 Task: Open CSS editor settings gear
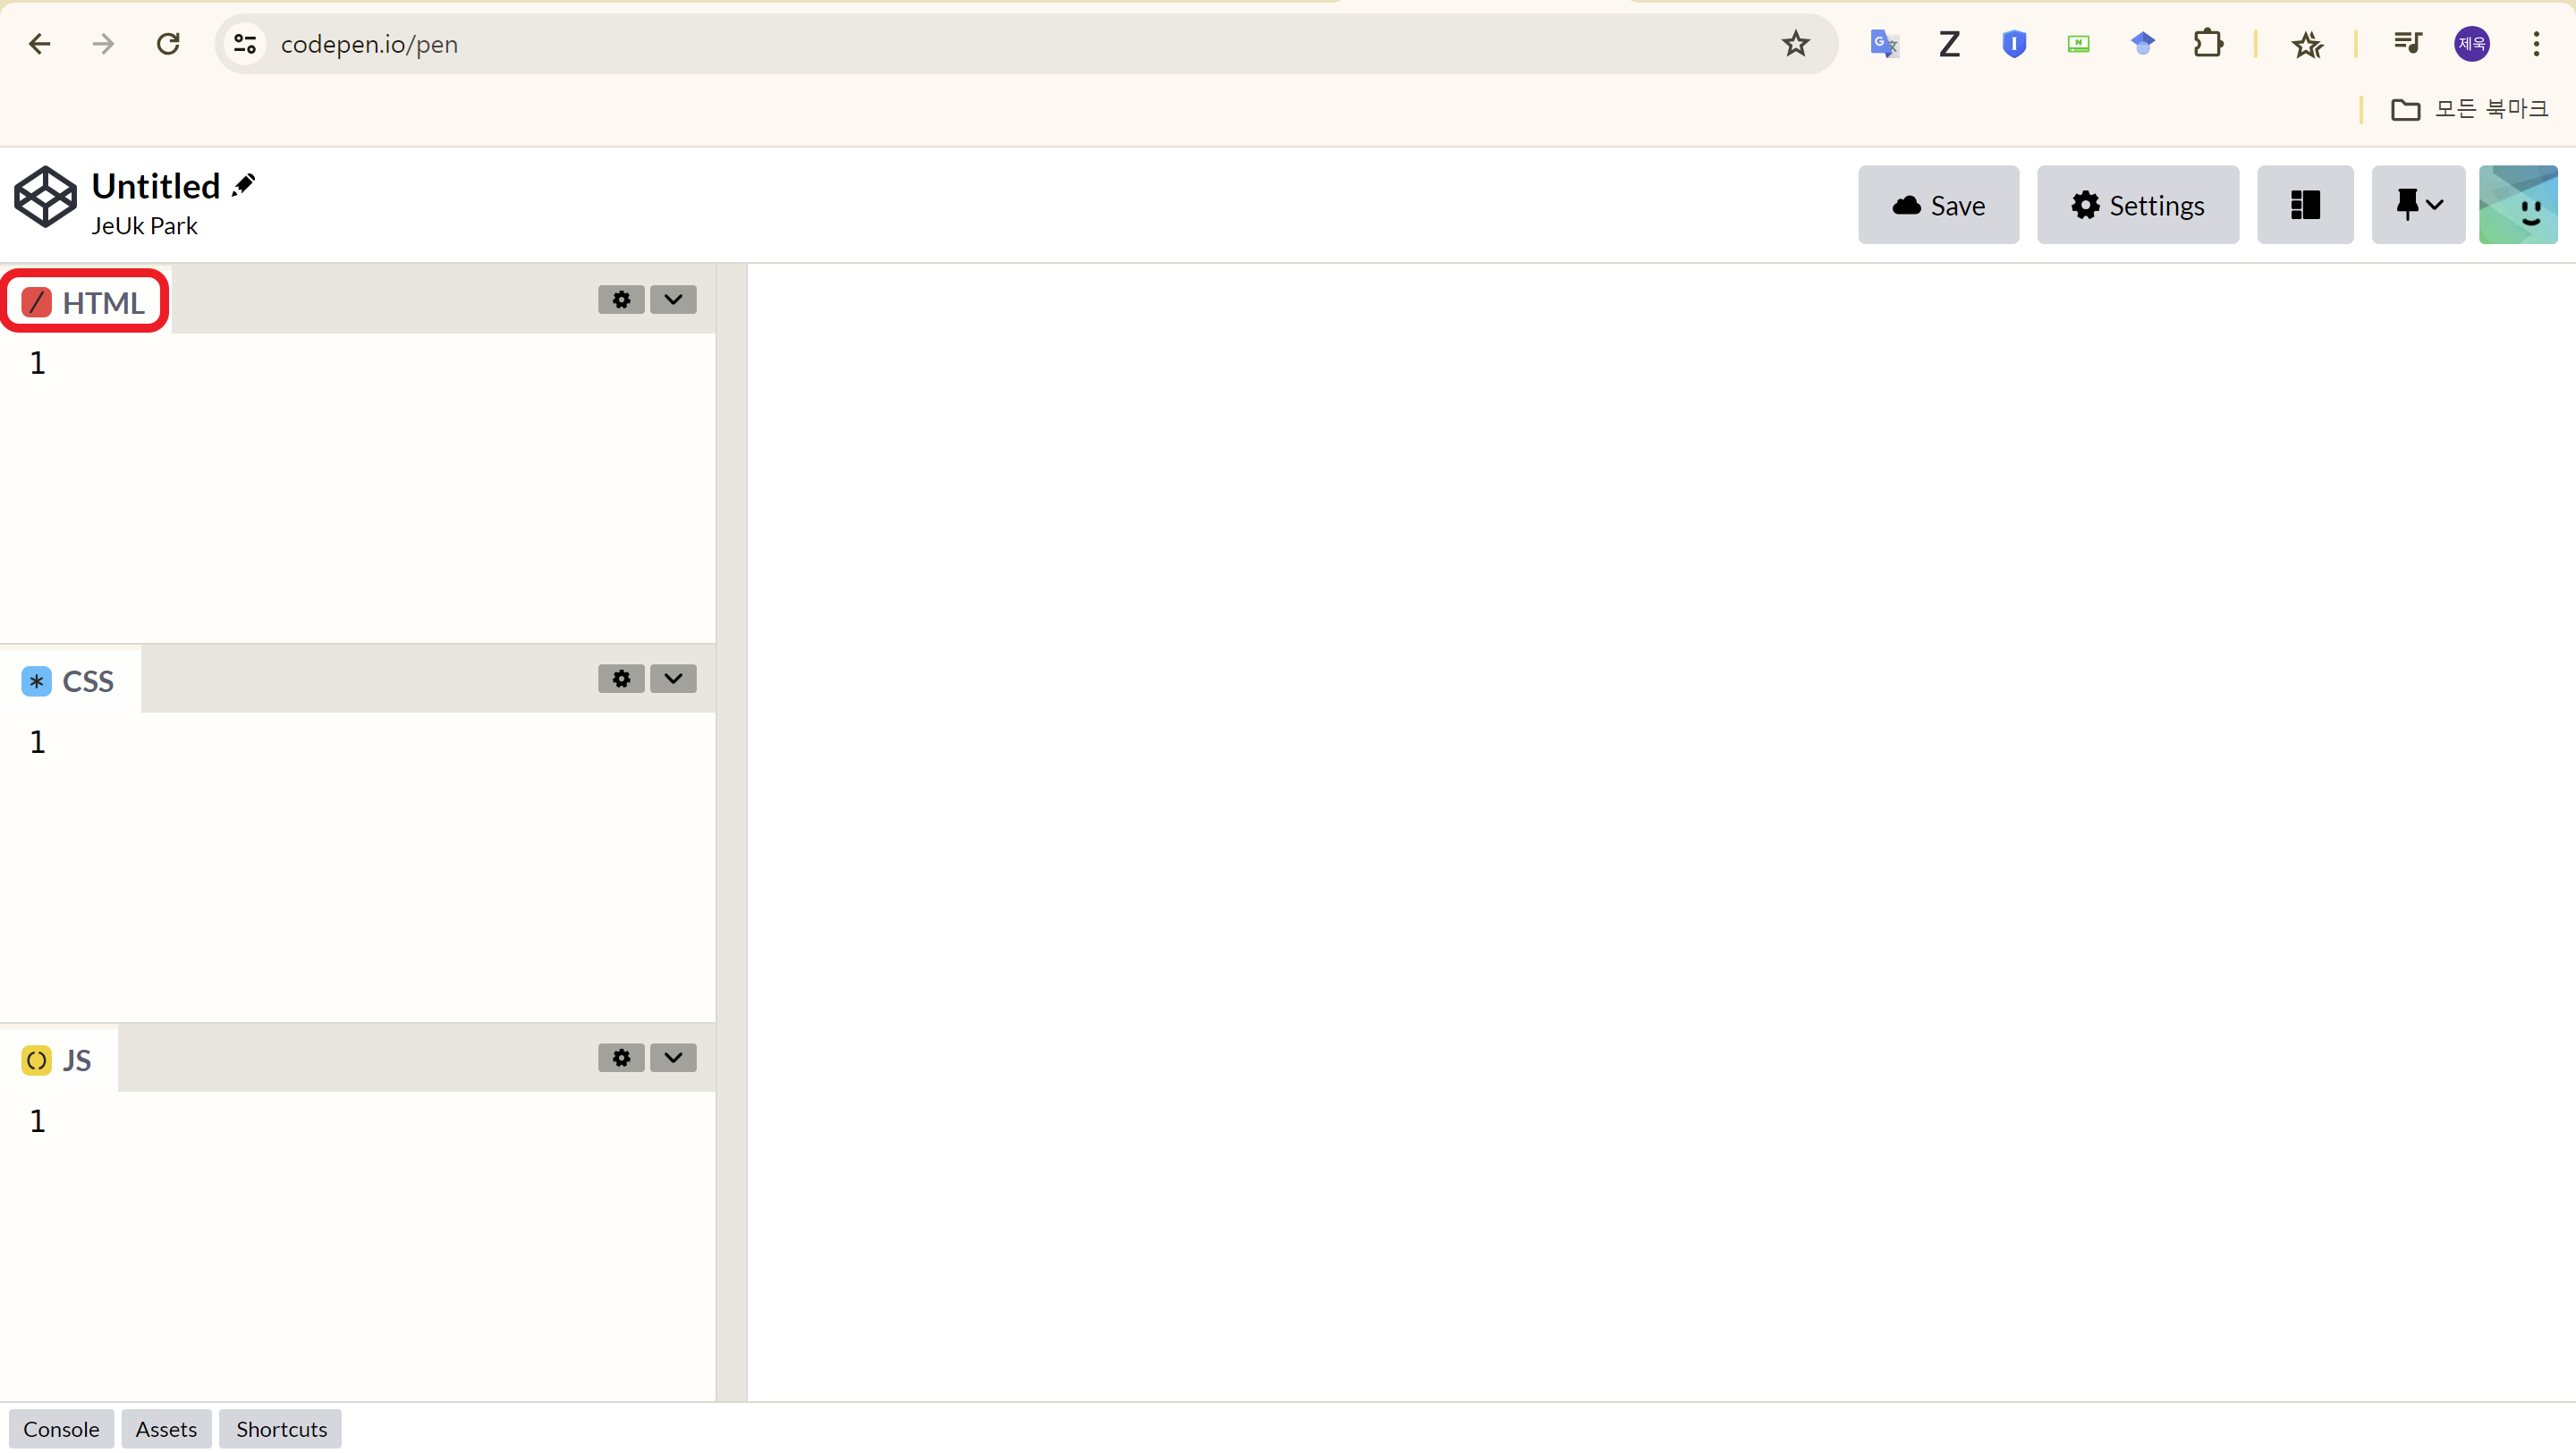[621, 679]
